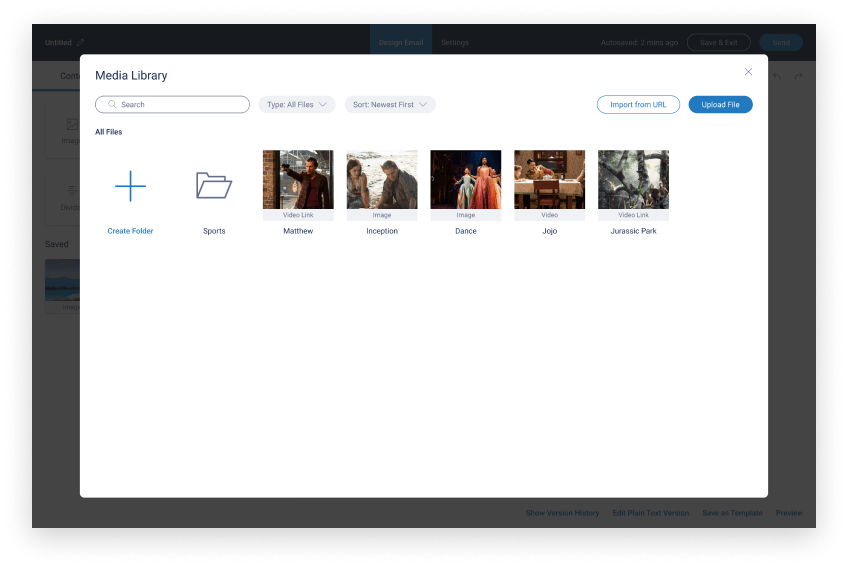Click the Show Version History link
The height and width of the screenshot is (568, 848).
coord(562,513)
